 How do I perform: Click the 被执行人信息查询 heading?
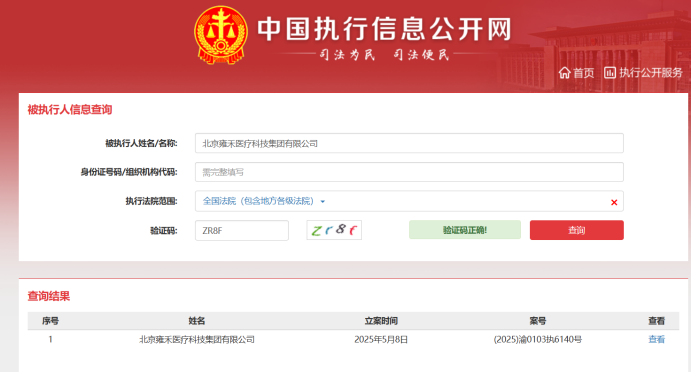click(x=70, y=109)
